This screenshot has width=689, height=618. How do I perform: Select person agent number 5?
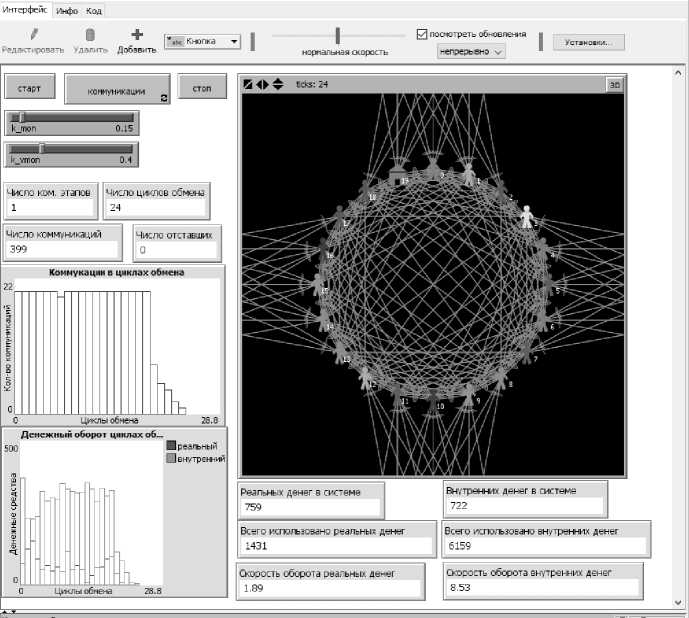click(549, 284)
